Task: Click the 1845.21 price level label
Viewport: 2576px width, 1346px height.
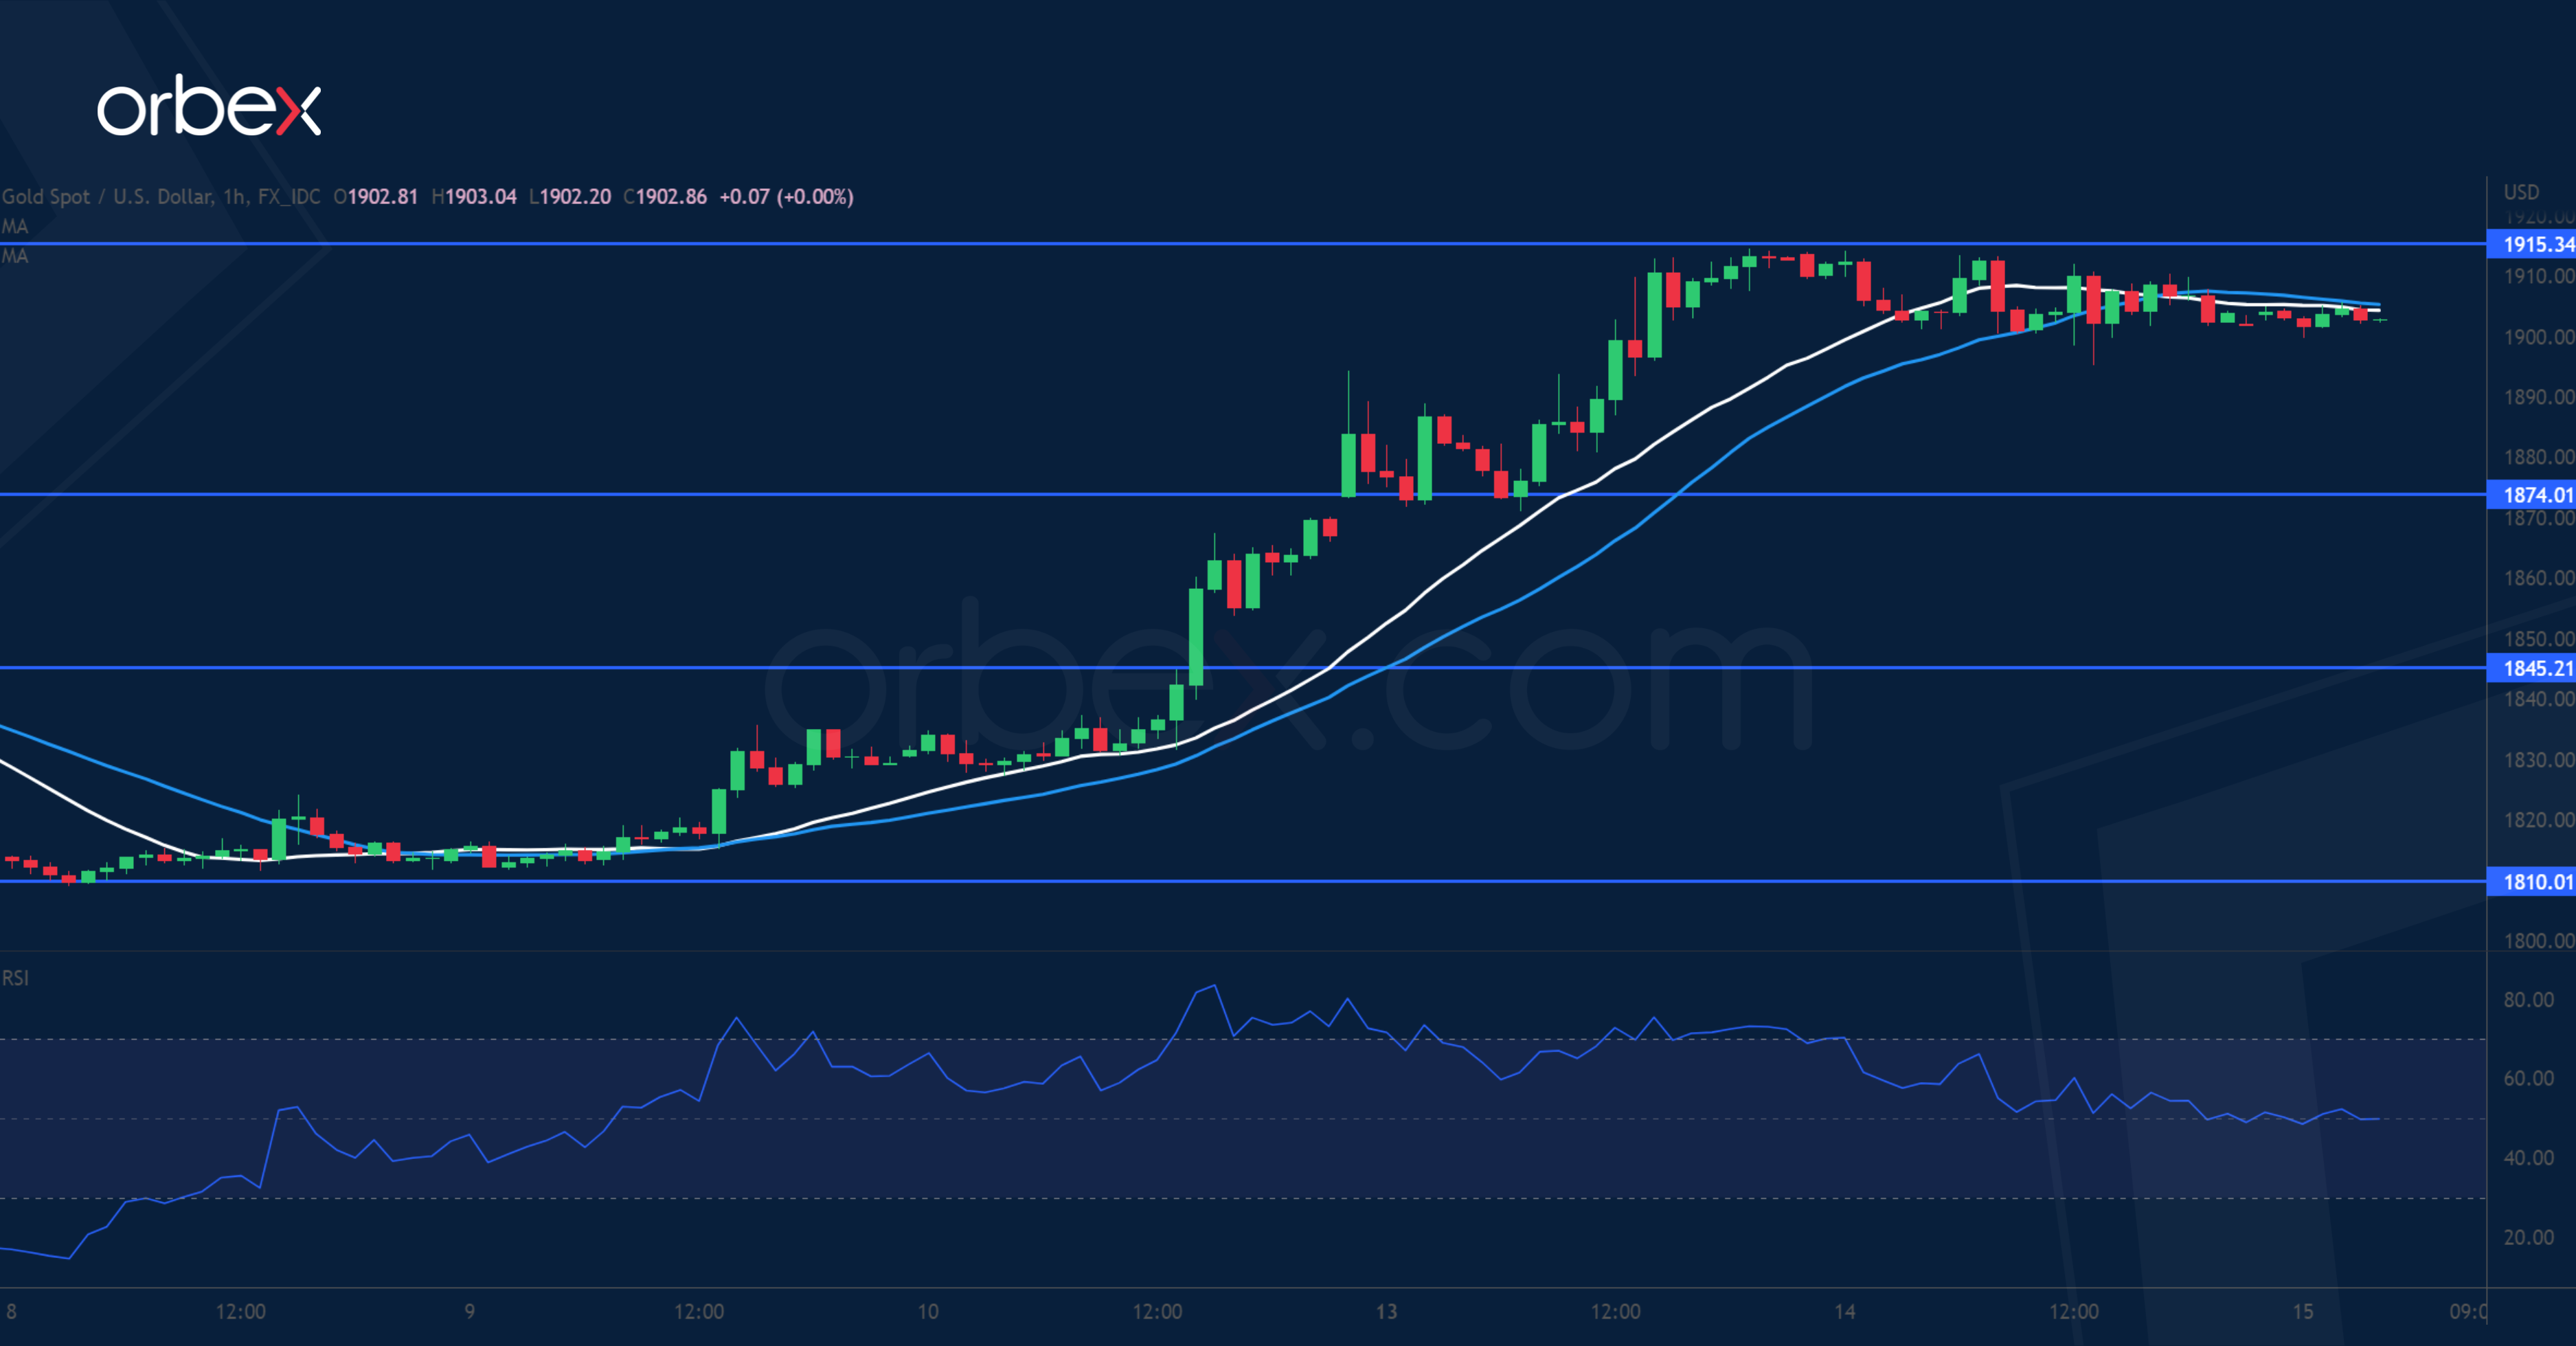Action: [x=2536, y=668]
